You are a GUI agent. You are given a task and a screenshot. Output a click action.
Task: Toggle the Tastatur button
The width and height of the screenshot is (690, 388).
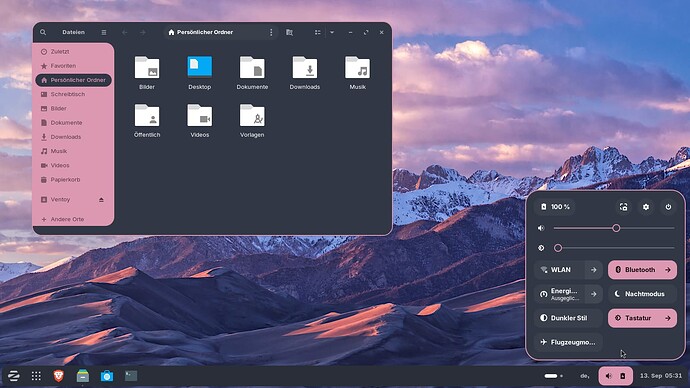tap(633, 318)
